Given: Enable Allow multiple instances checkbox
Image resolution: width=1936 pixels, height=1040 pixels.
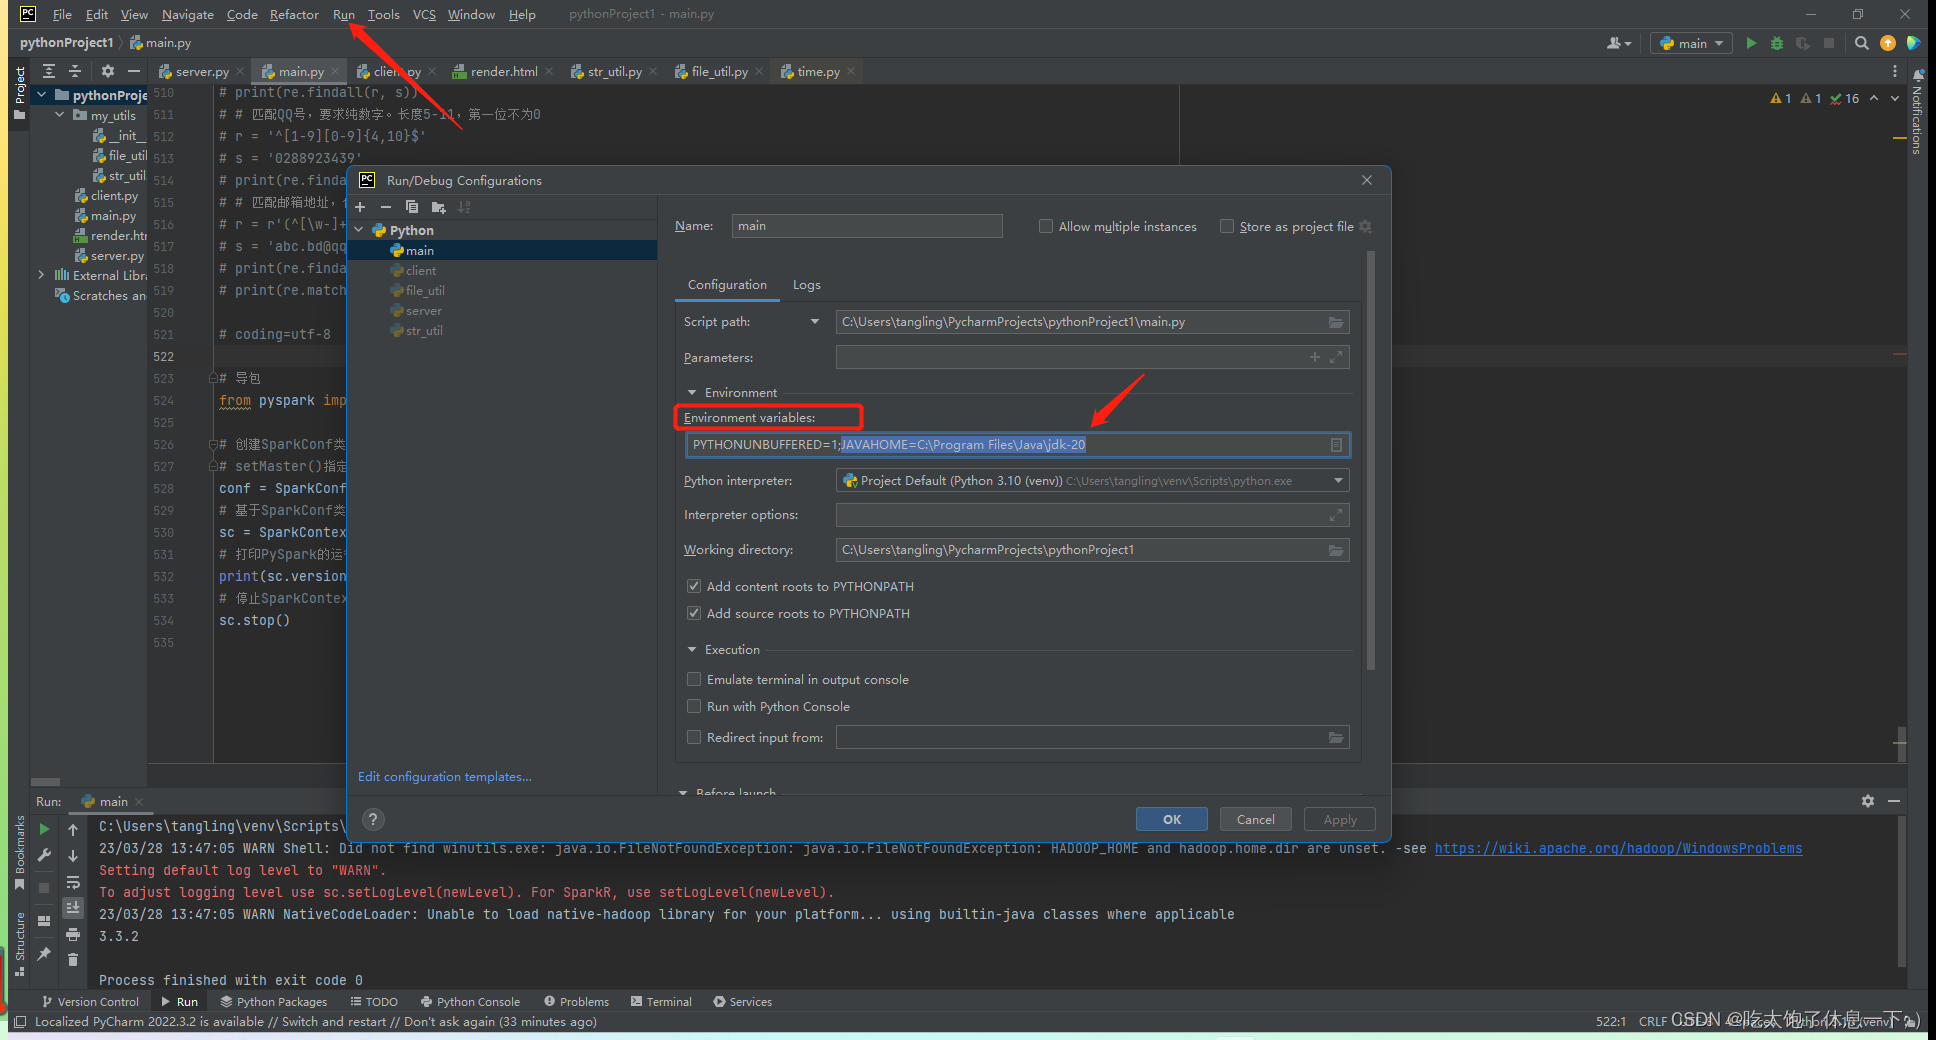Looking at the screenshot, I should tap(1046, 226).
